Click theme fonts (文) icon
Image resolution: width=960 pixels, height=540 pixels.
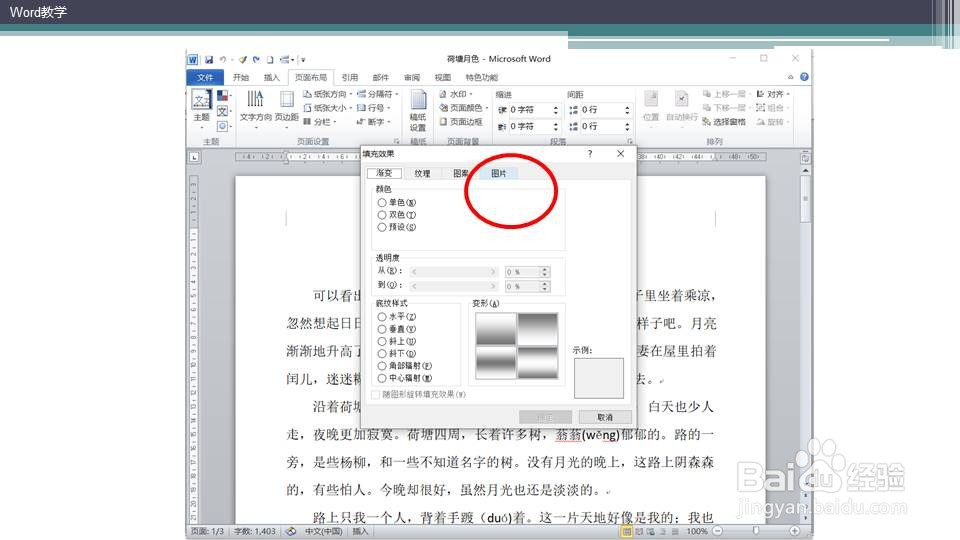point(222,111)
